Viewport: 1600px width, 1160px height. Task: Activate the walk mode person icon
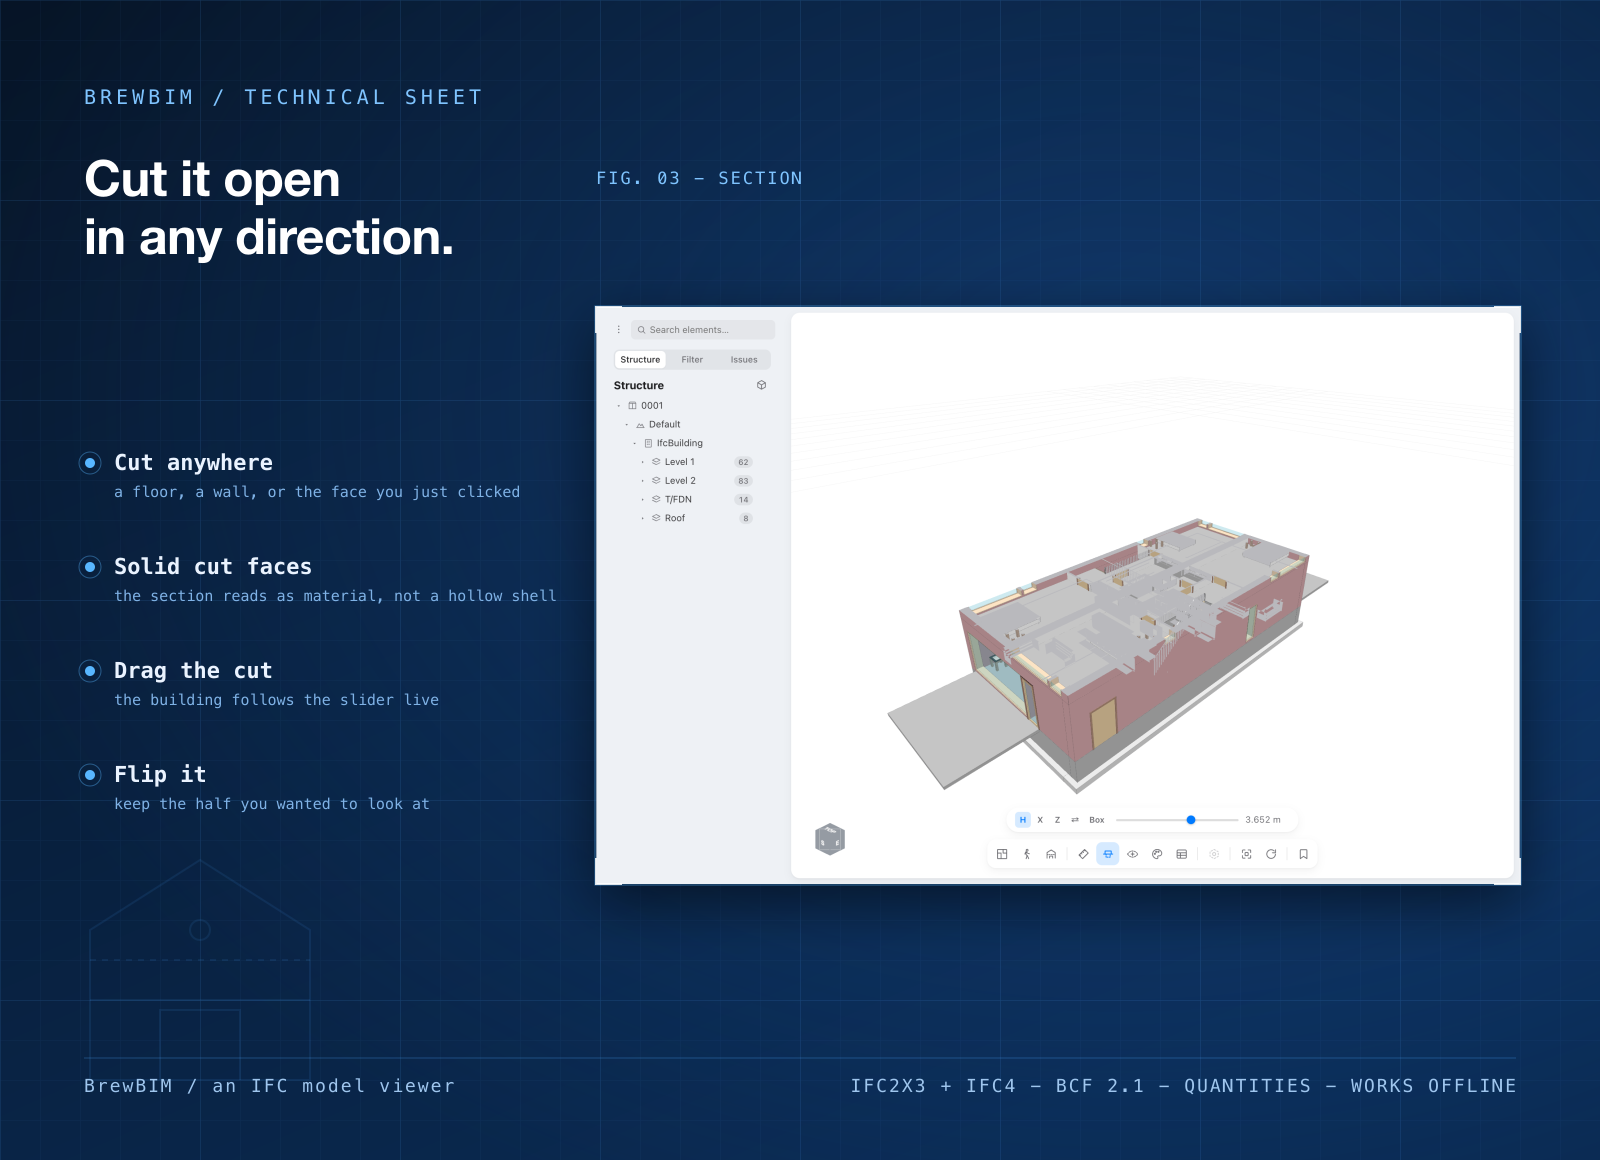pyautogui.click(x=1027, y=854)
